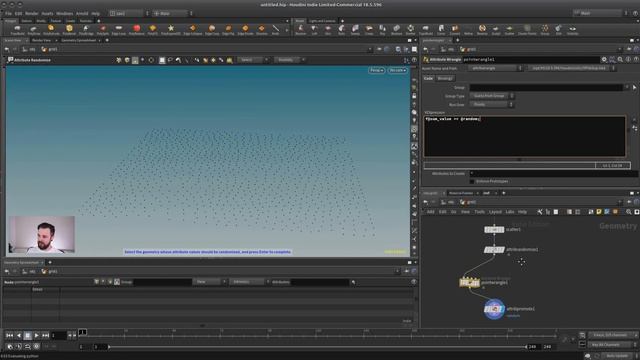Click the Group shelf tool
Screen dimensions: 640x360
[545, 29]
